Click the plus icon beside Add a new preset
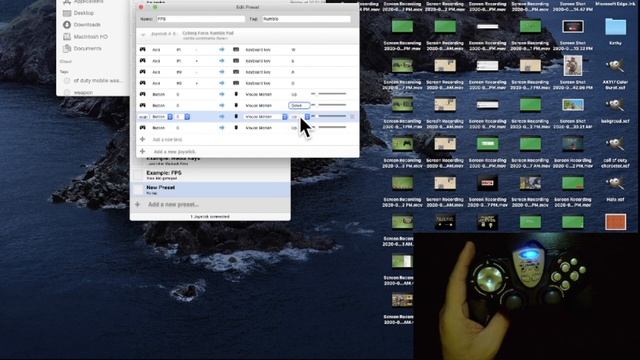The image size is (640, 360). pos(138,204)
